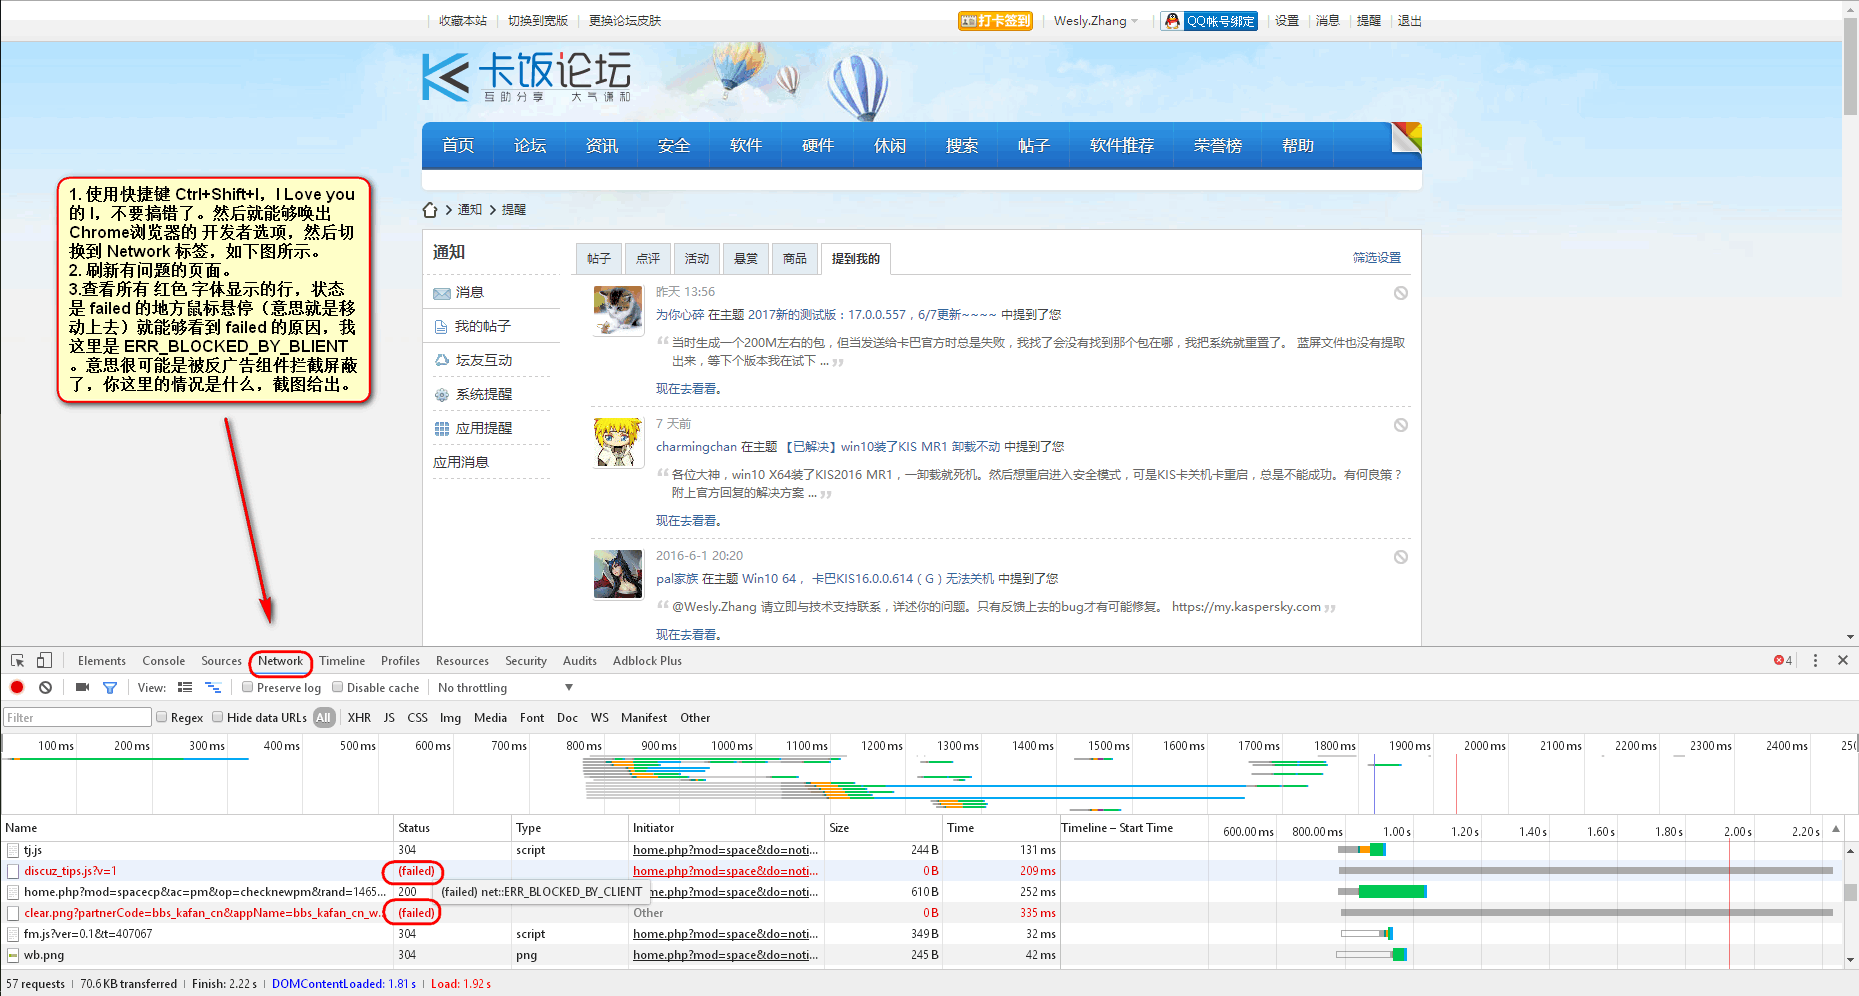Open Initiator link of discuz_tips.js row

[725, 871]
